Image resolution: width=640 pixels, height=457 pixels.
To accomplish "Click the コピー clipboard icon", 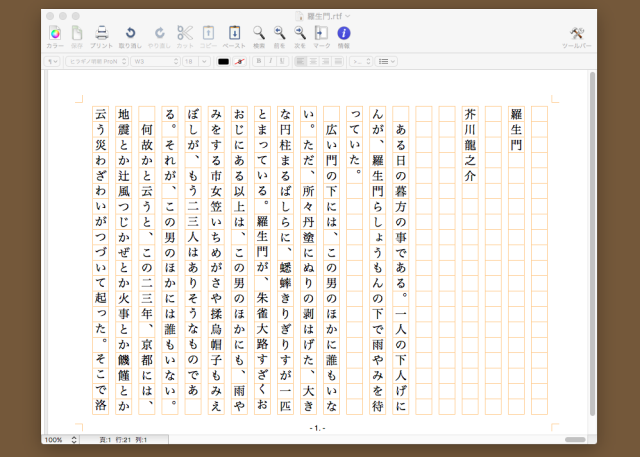I will pyautogui.click(x=208, y=33).
